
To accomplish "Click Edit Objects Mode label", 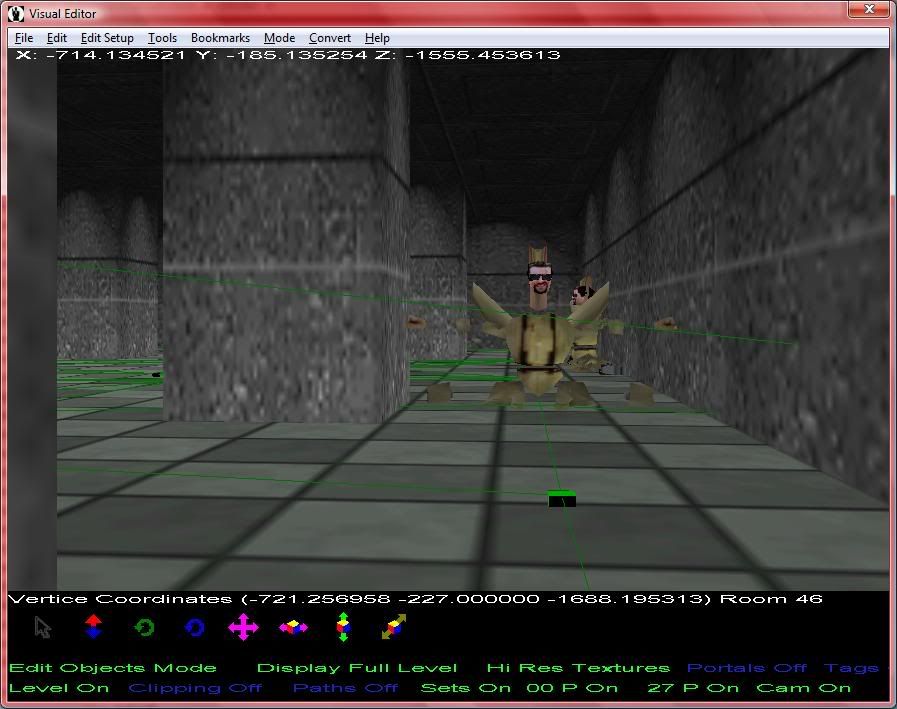I will point(113,668).
